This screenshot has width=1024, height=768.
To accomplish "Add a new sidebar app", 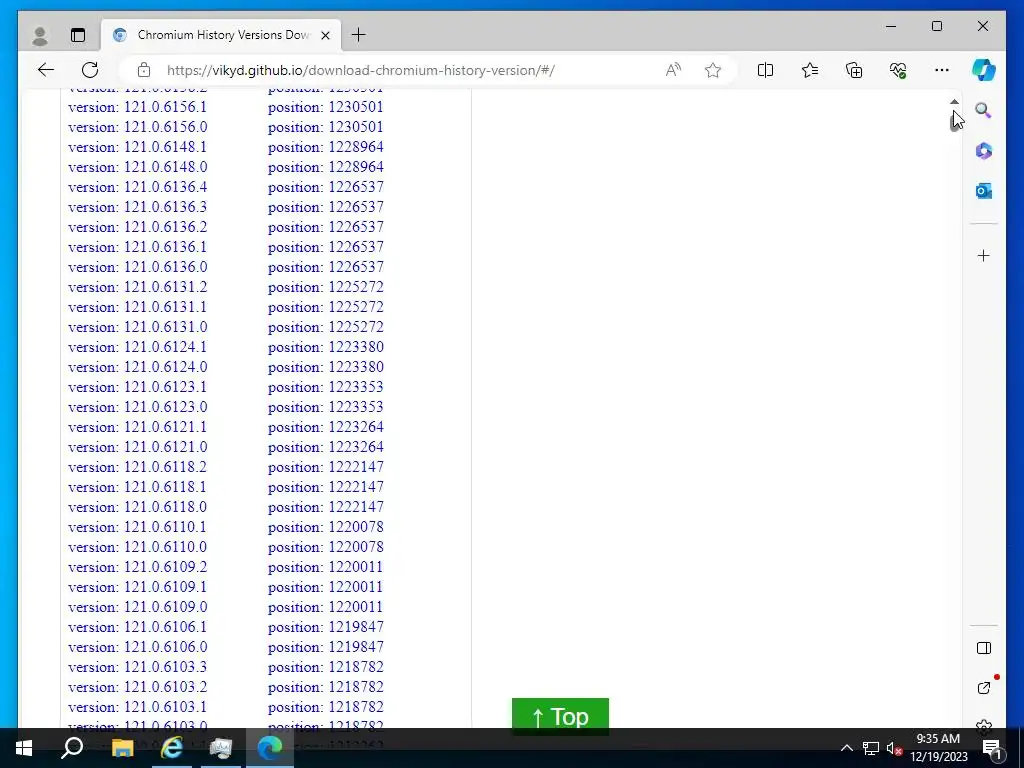I will pyautogui.click(x=984, y=255).
